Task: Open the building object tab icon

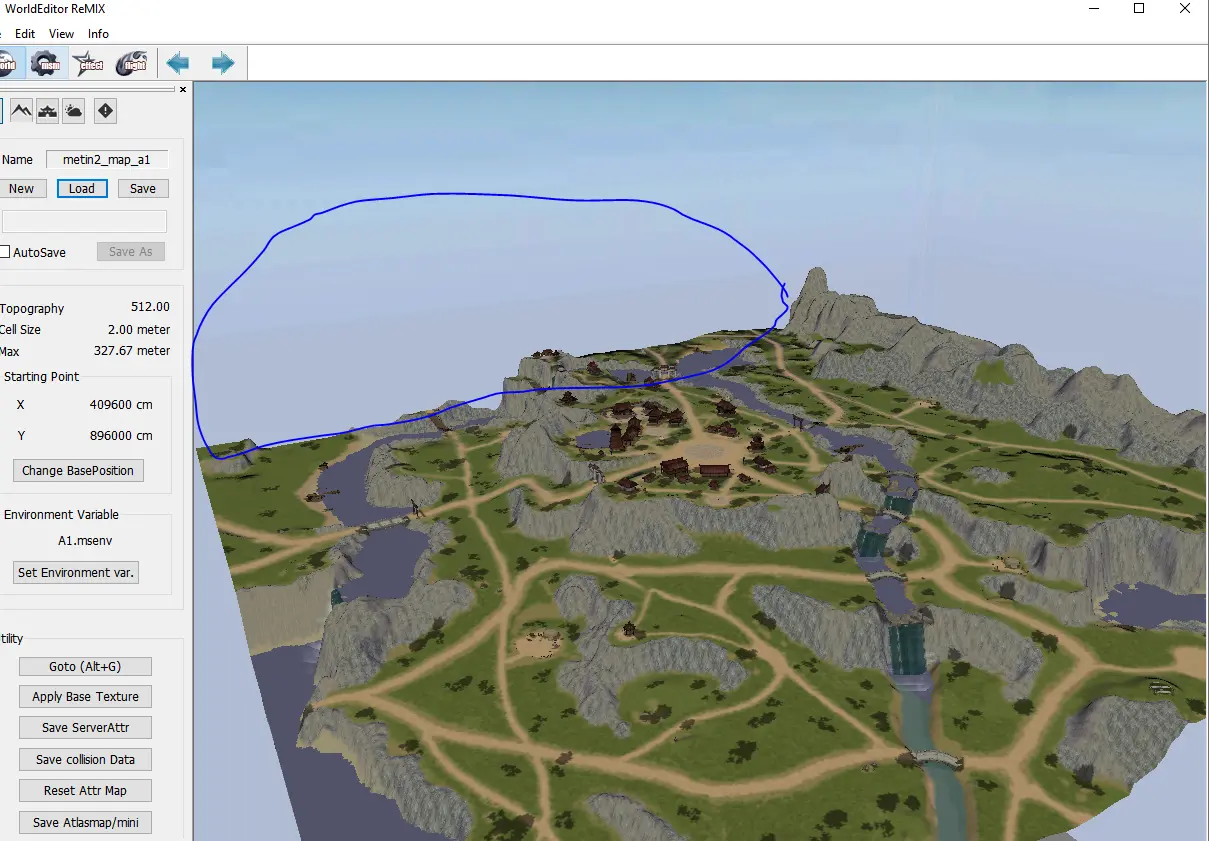Action: pyautogui.click(x=47, y=110)
